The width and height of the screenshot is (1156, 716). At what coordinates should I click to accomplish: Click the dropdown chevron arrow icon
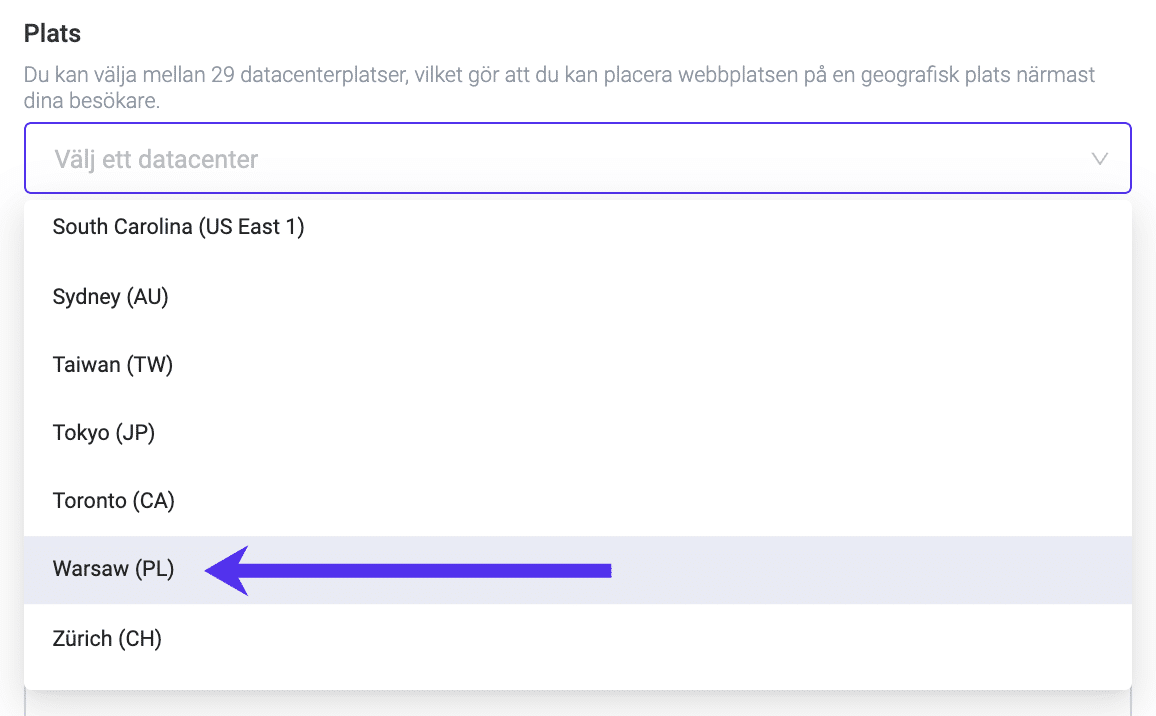point(1100,159)
